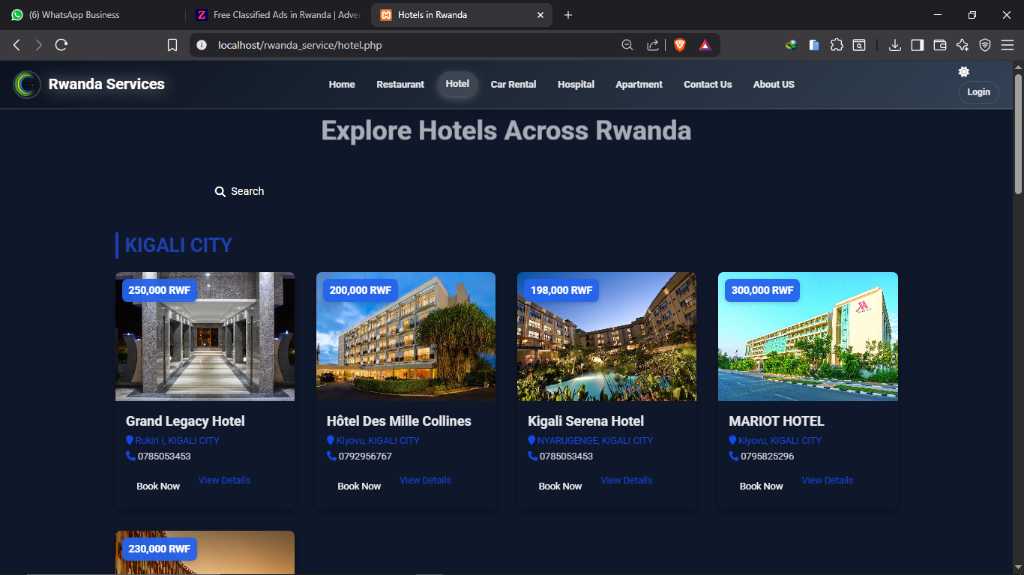Open a new browser tab with plus
This screenshot has width=1024, height=575.
pos(568,14)
